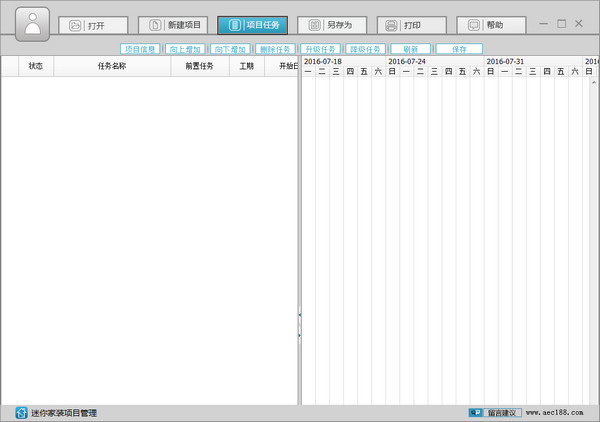The height and width of the screenshot is (422, 600).
Task: Minimize the application window
Action: pos(543,24)
